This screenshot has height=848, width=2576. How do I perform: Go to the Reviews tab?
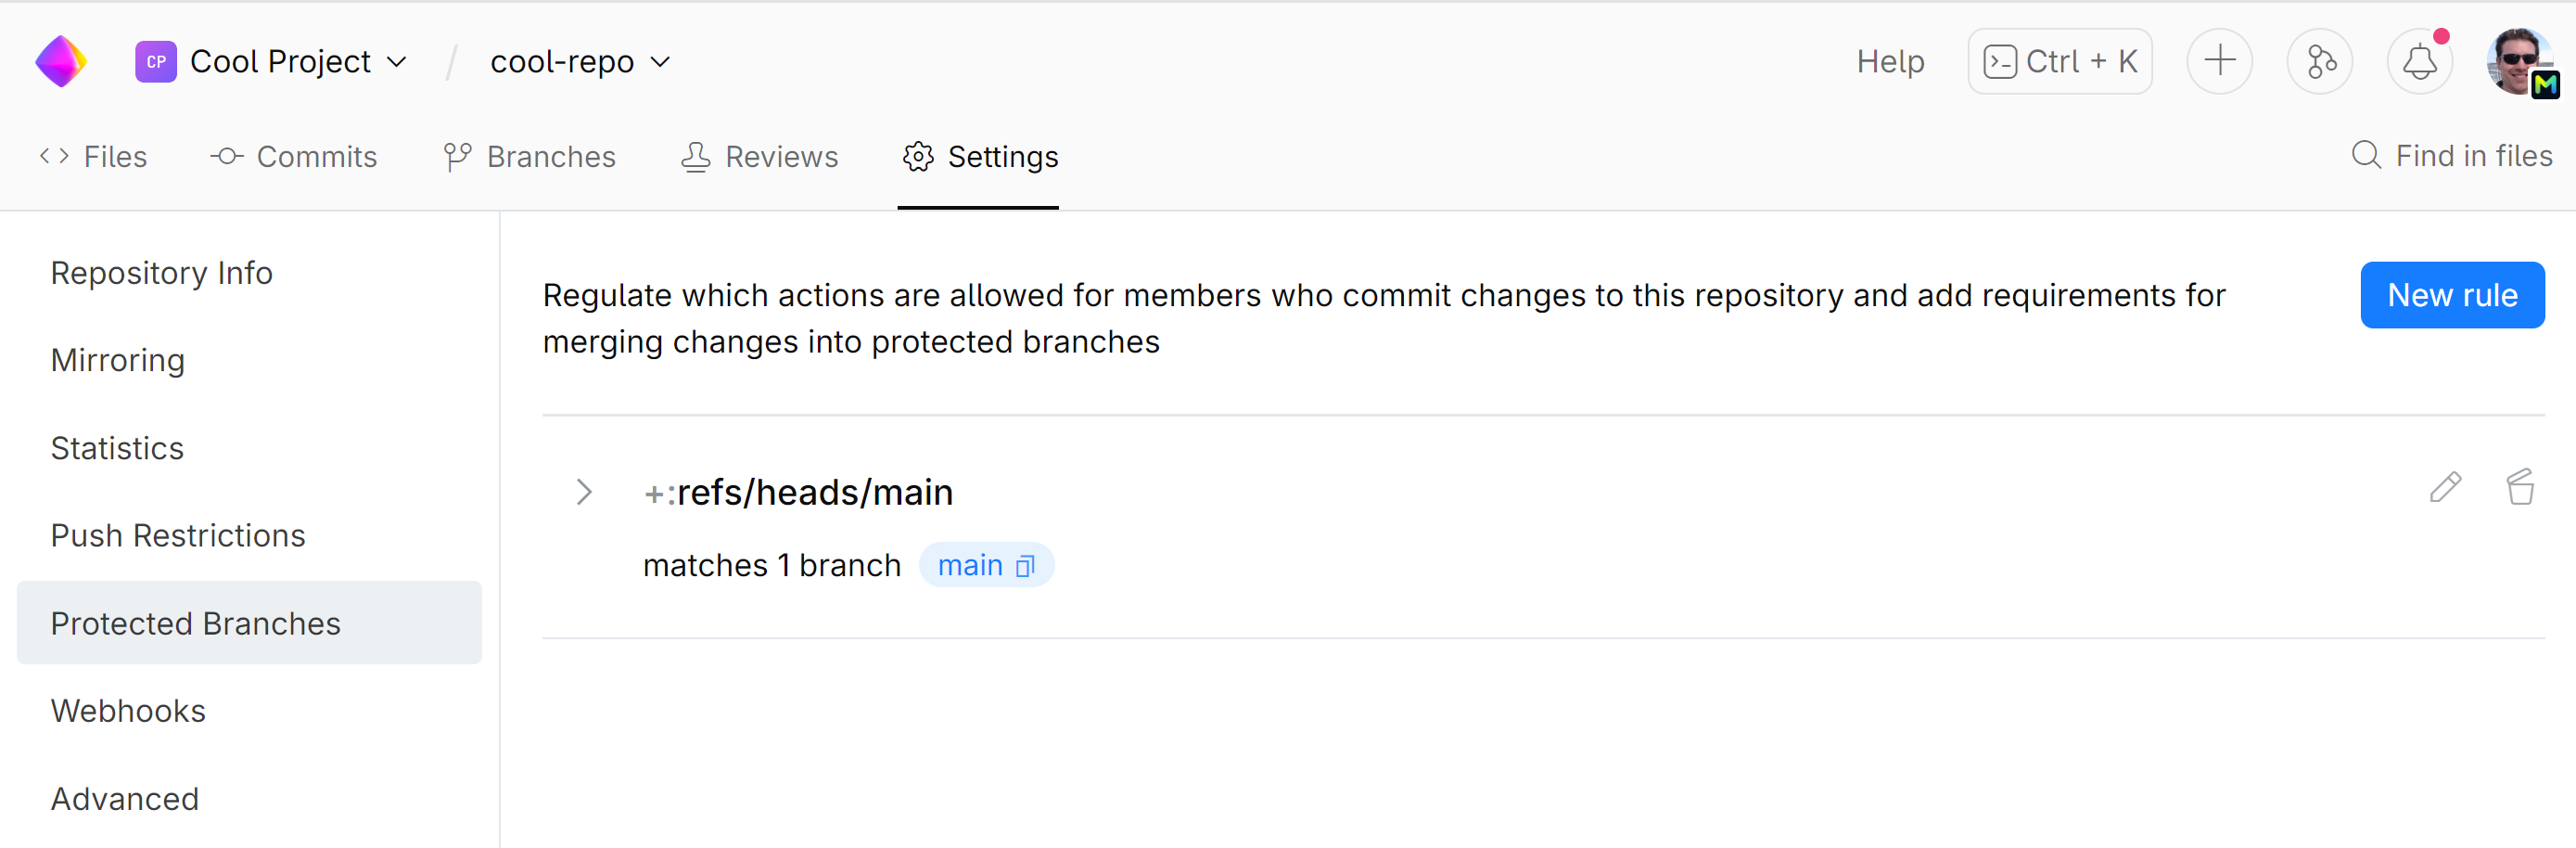click(x=760, y=157)
